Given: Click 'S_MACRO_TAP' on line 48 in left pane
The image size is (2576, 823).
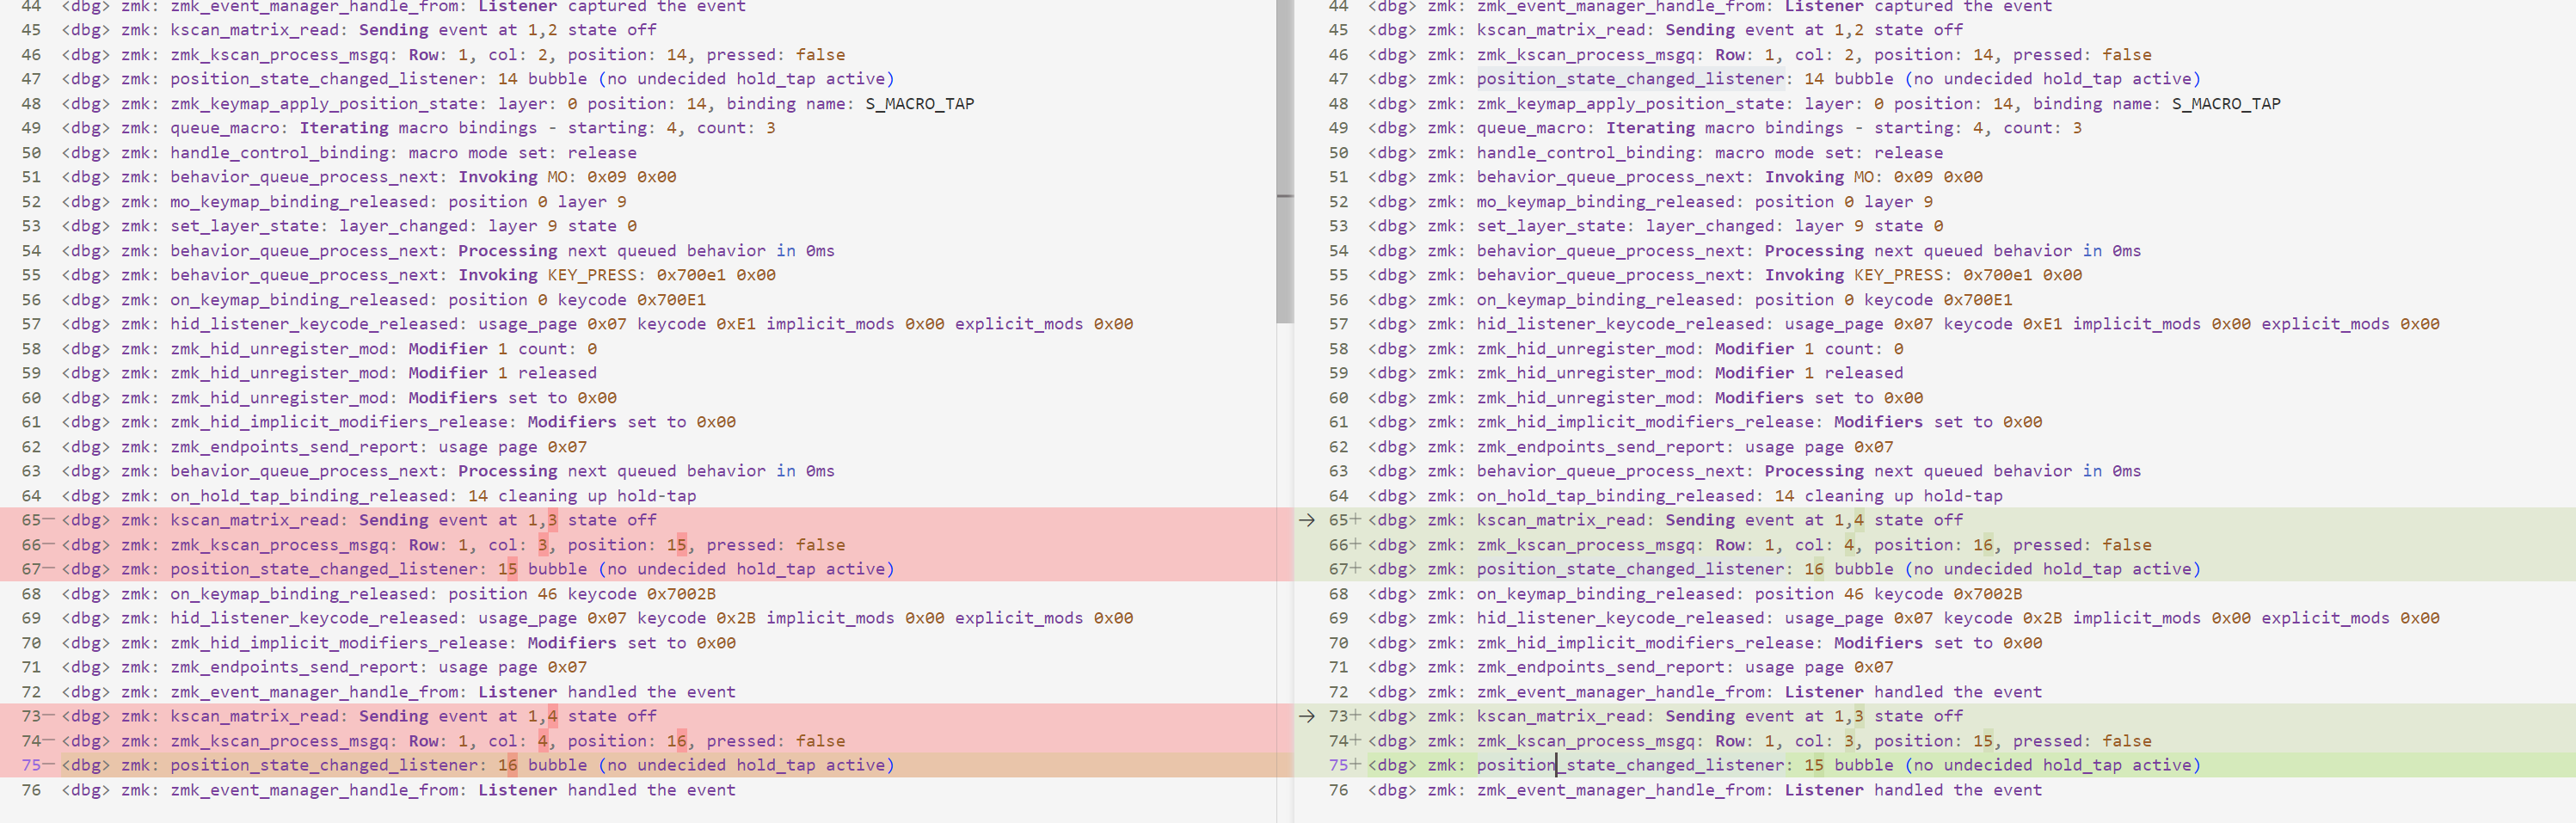Looking at the screenshot, I should click(919, 104).
